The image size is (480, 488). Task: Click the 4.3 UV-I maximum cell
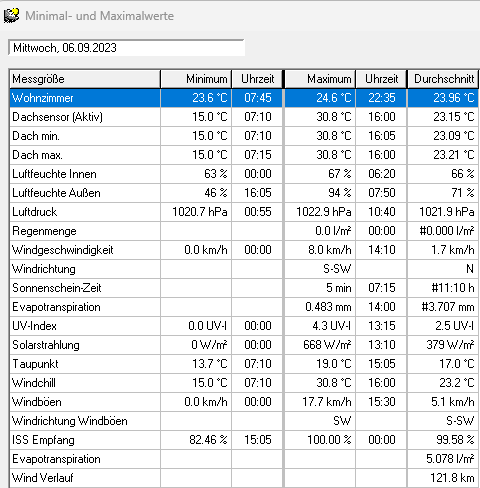tap(320, 326)
